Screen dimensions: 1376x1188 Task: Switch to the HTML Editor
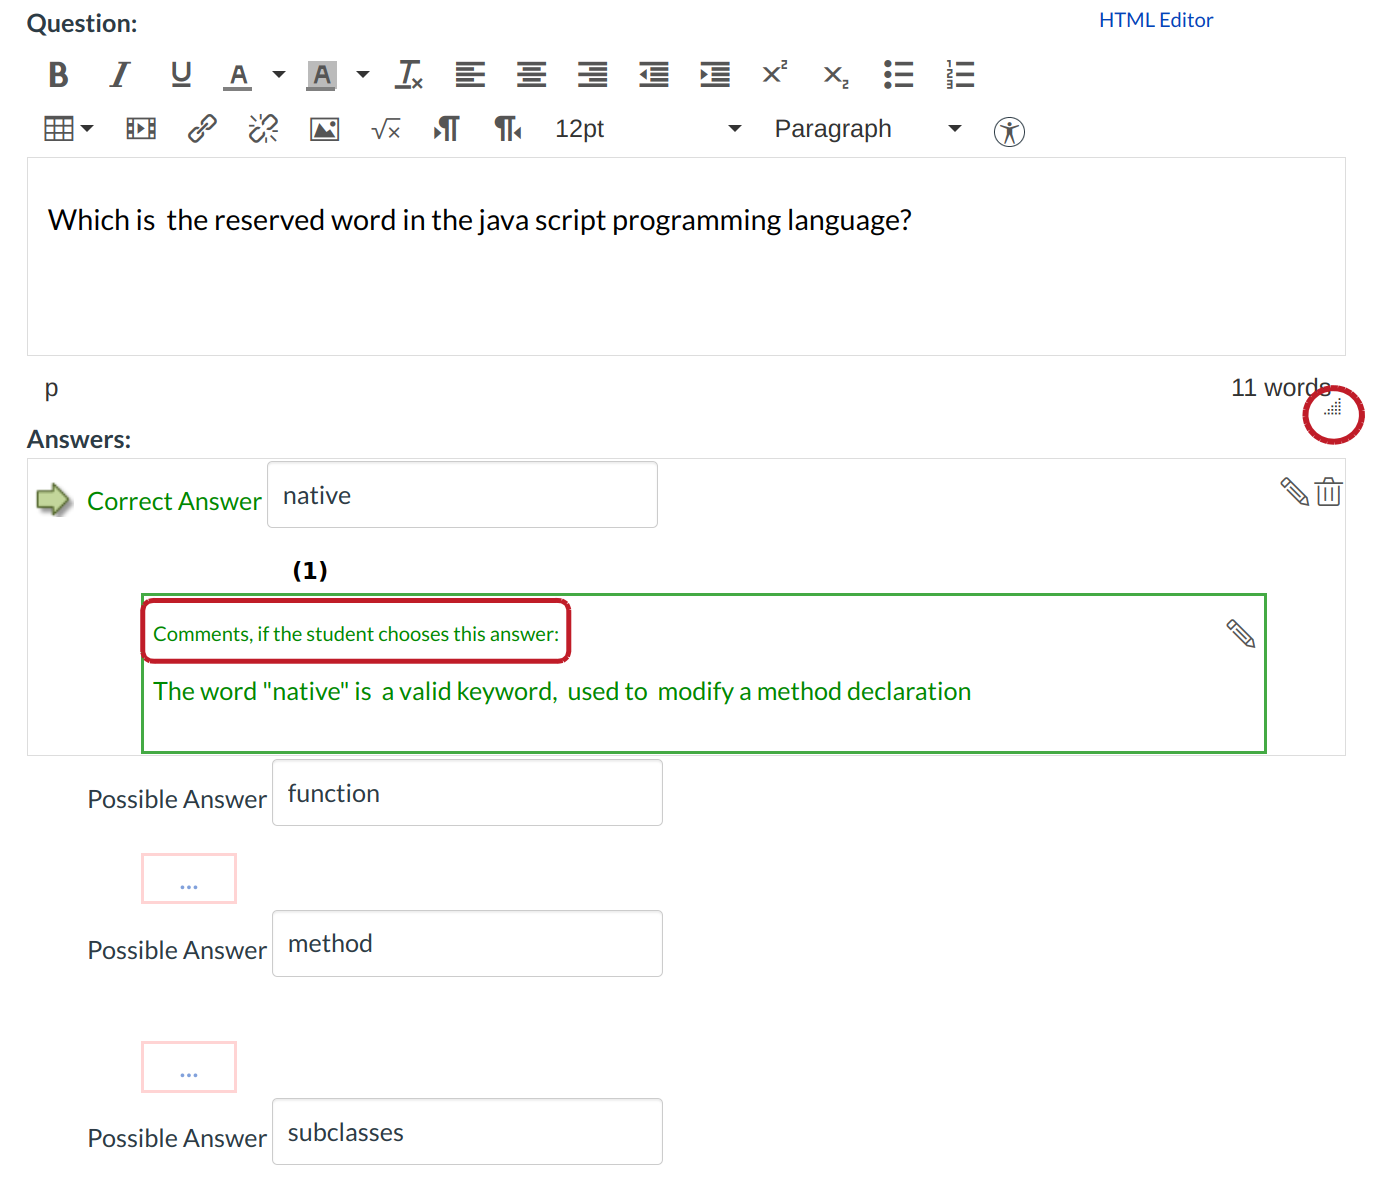pyautogui.click(x=1155, y=20)
